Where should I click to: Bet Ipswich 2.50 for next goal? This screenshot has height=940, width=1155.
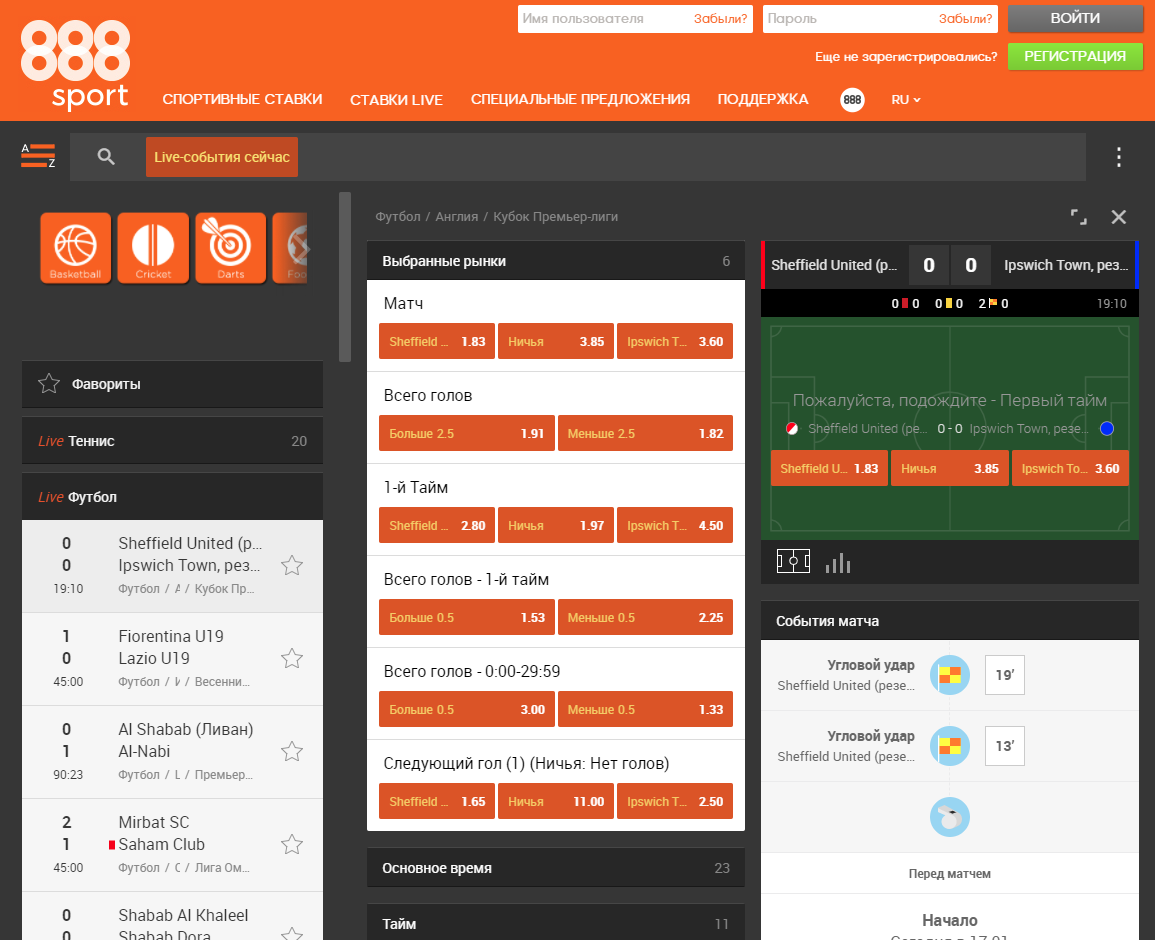[675, 802]
